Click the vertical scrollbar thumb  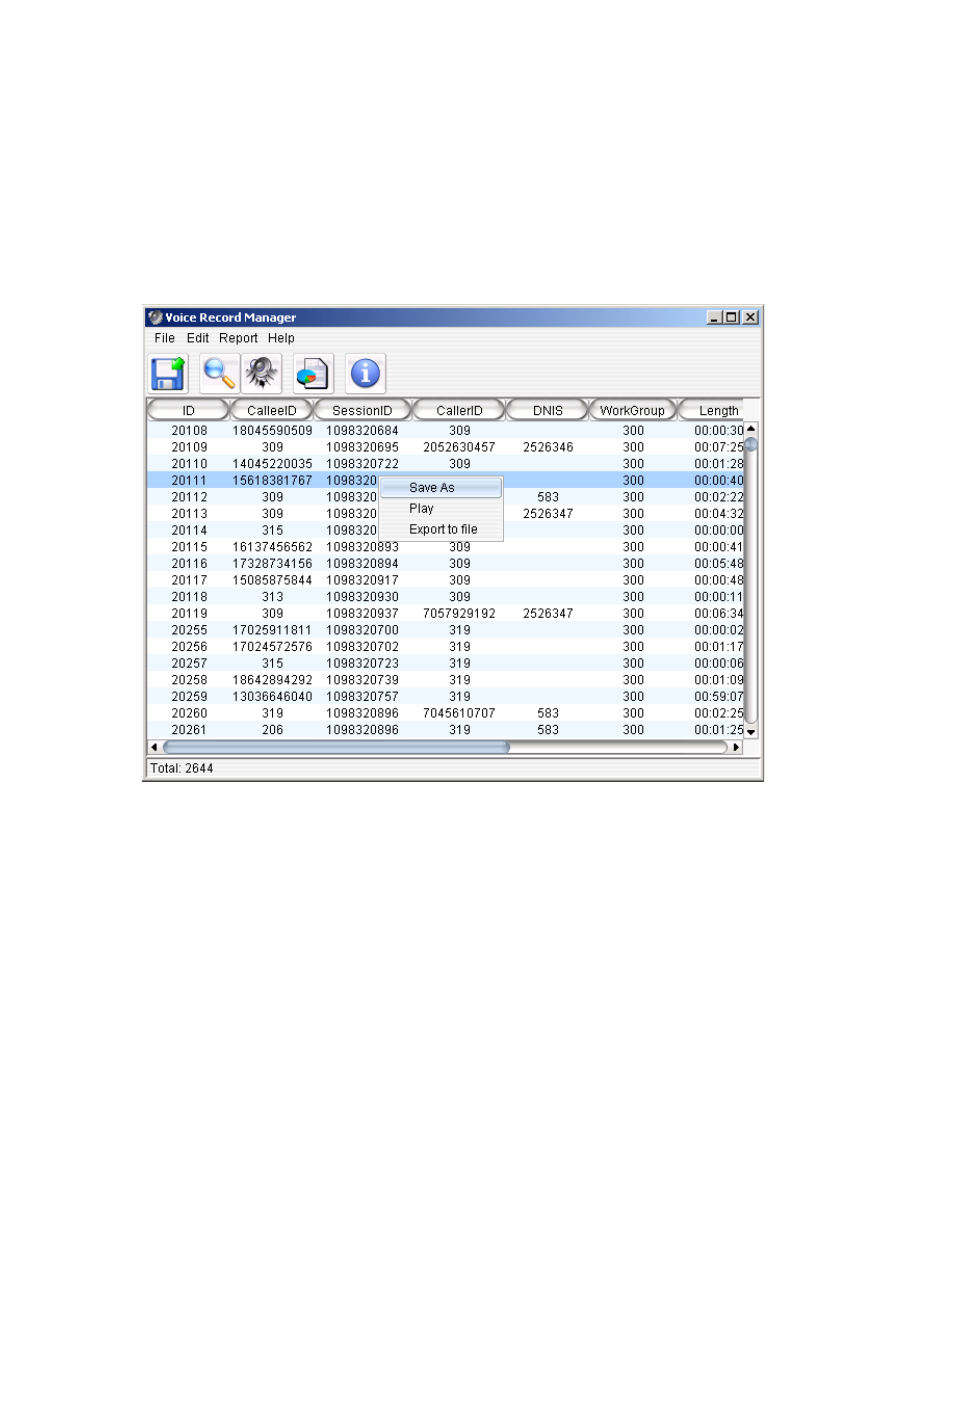[x=751, y=445]
